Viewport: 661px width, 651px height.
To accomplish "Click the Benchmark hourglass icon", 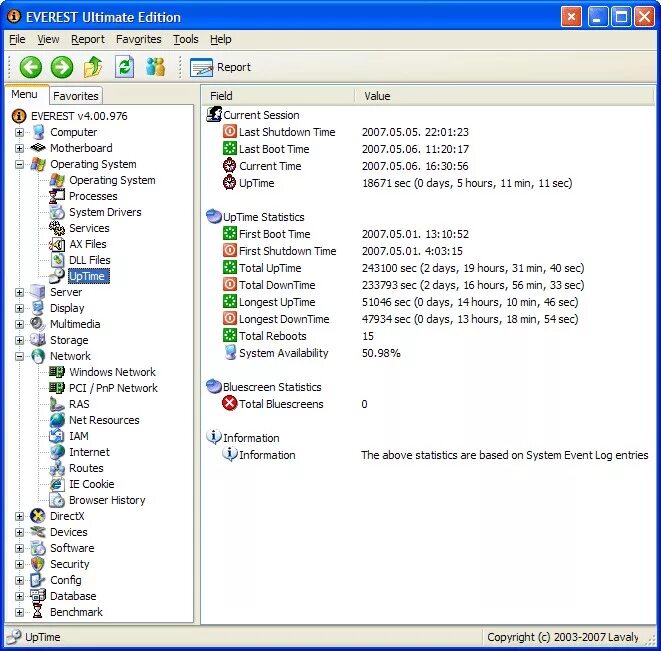I will click(x=38, y=612).
